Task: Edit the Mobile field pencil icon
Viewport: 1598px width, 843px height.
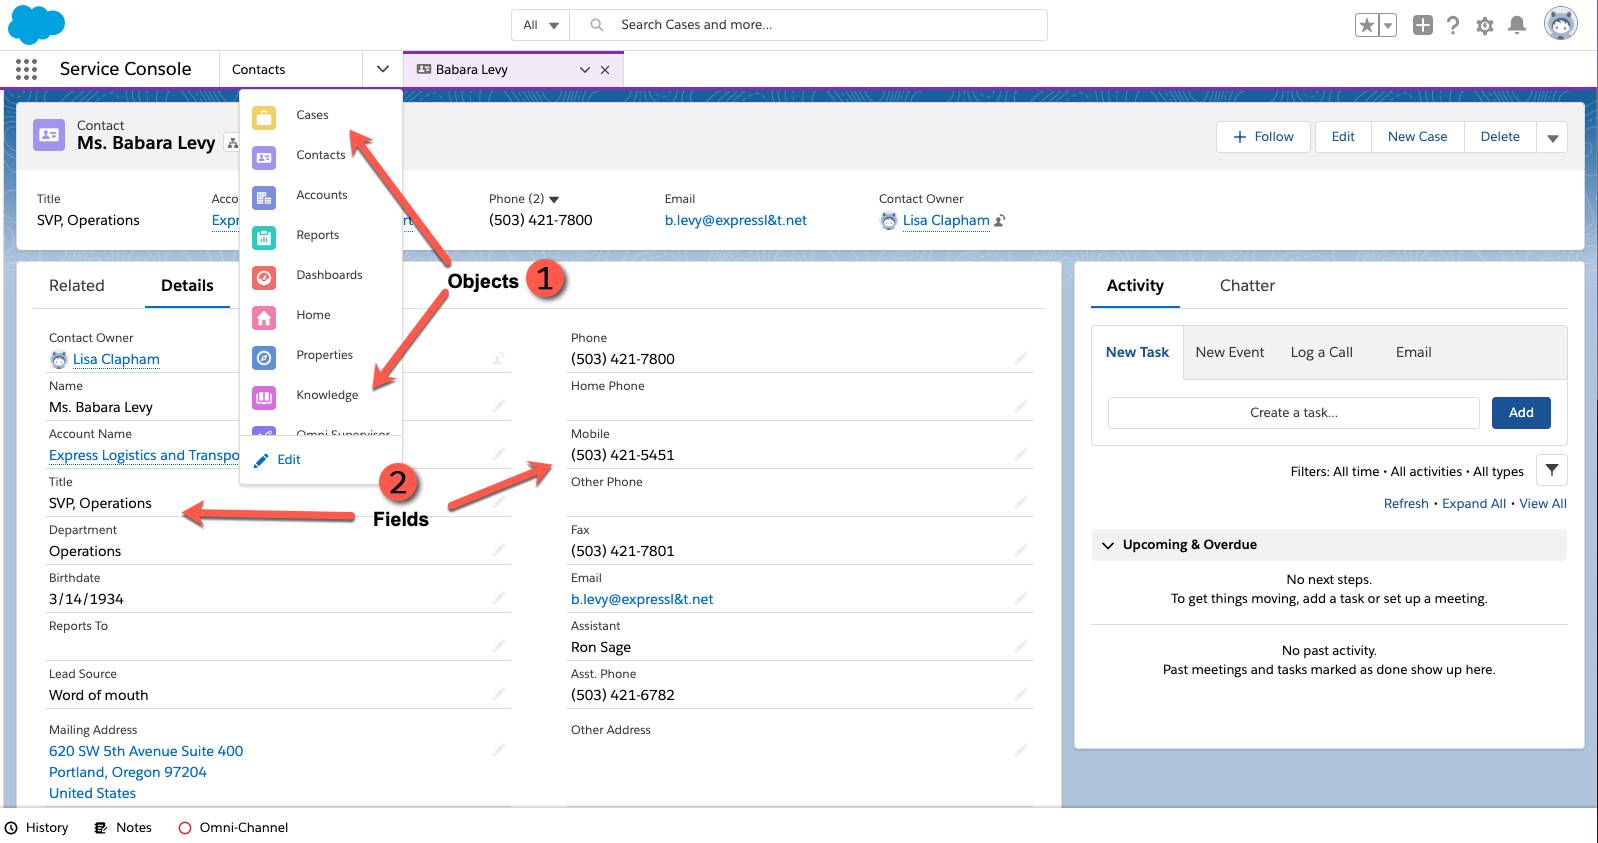Action: coord(1021,454)
